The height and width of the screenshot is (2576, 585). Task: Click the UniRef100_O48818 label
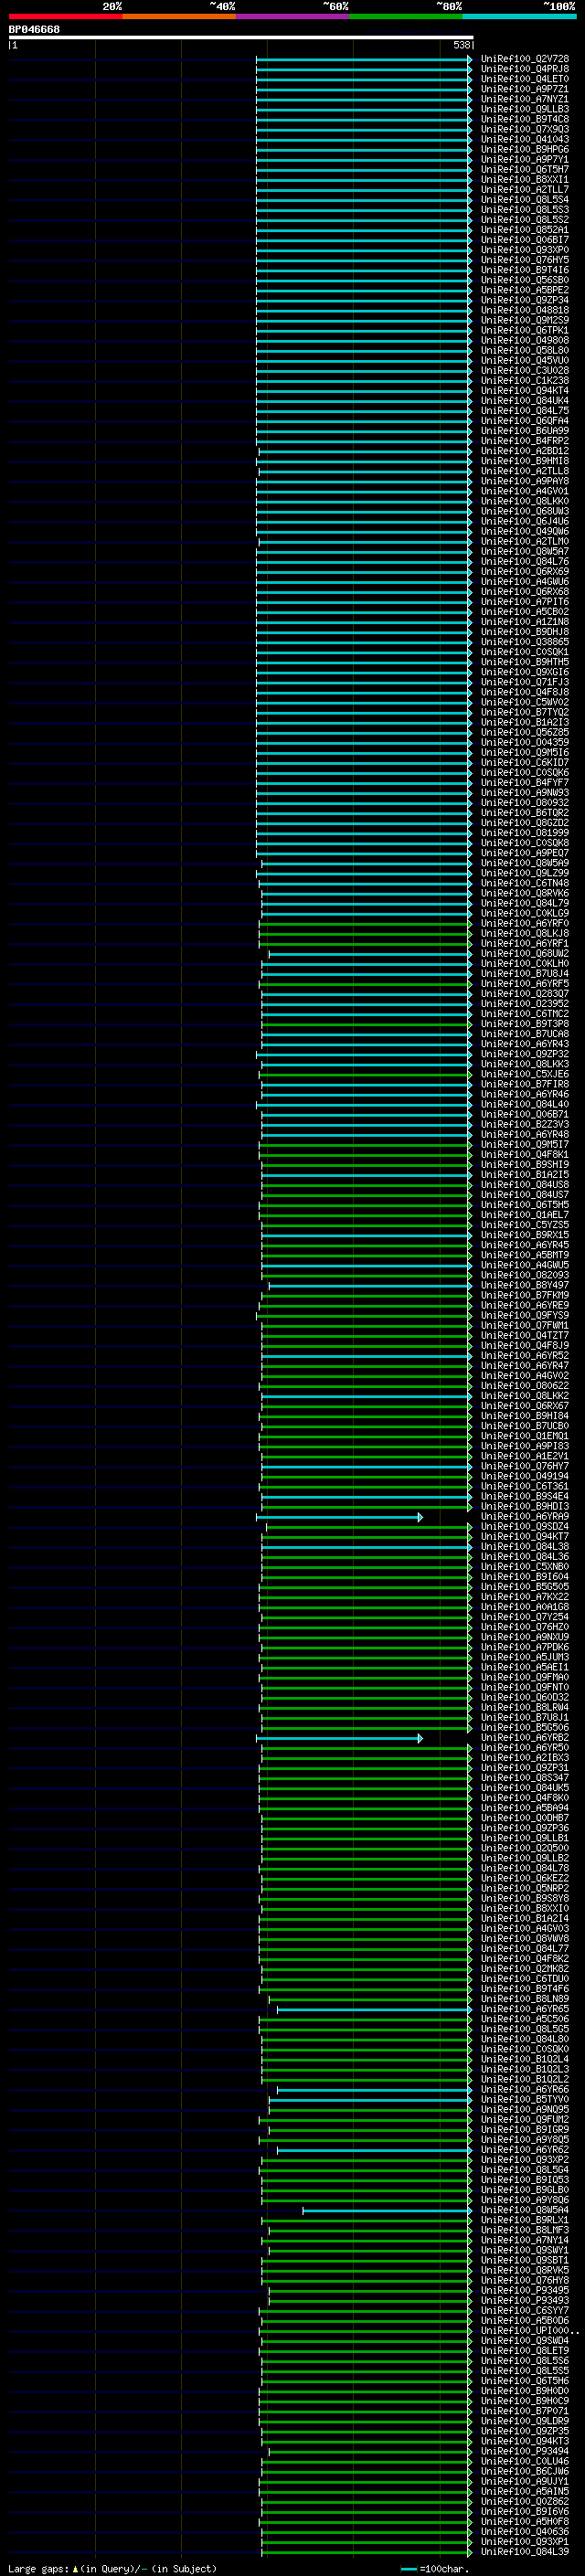[524, 310]
